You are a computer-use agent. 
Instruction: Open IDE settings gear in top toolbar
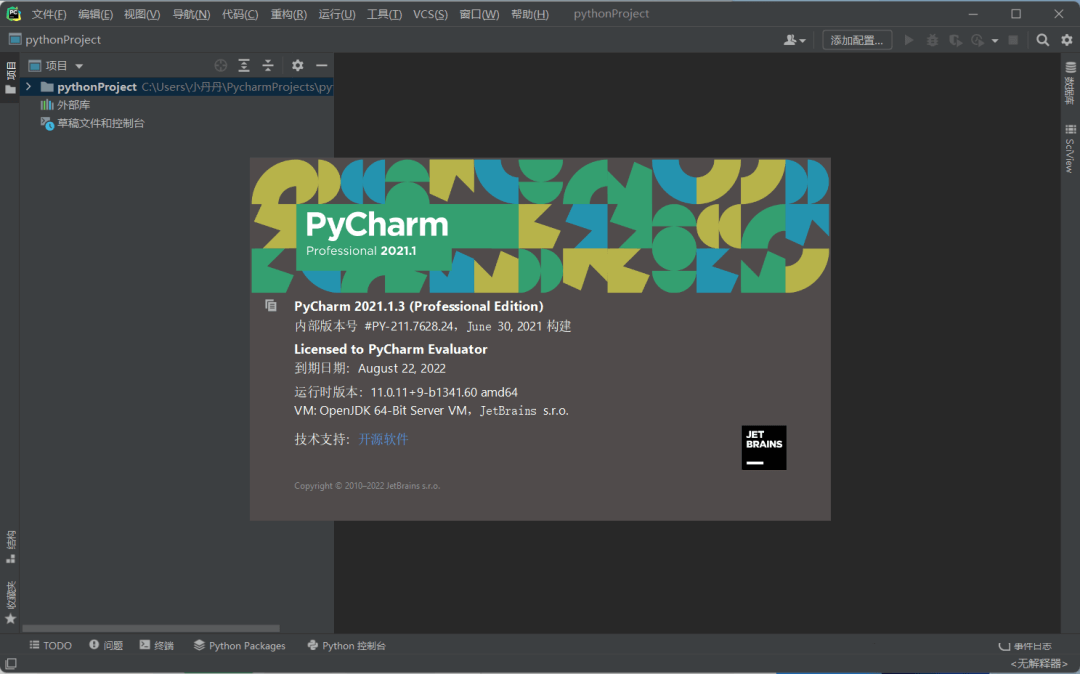tap(1066, 40)
